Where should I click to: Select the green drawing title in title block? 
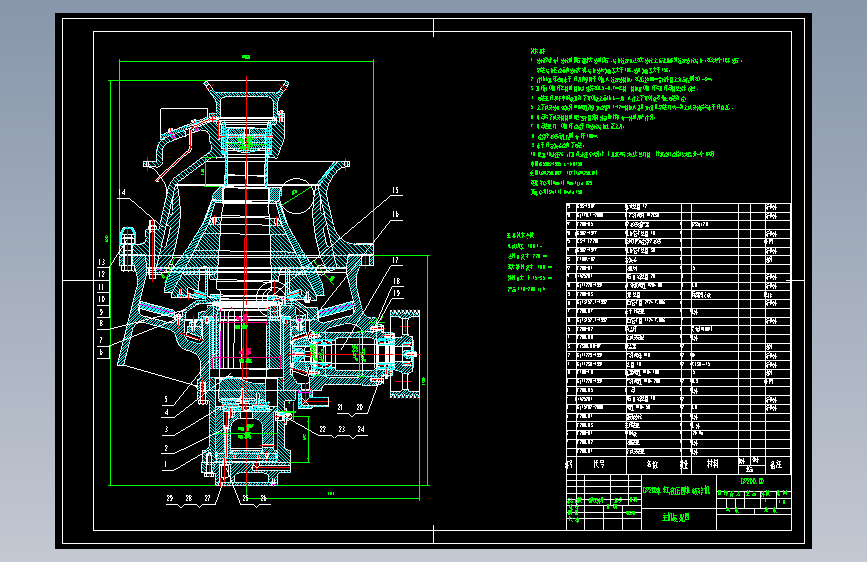pyautogui.click(x=677, y=491)
